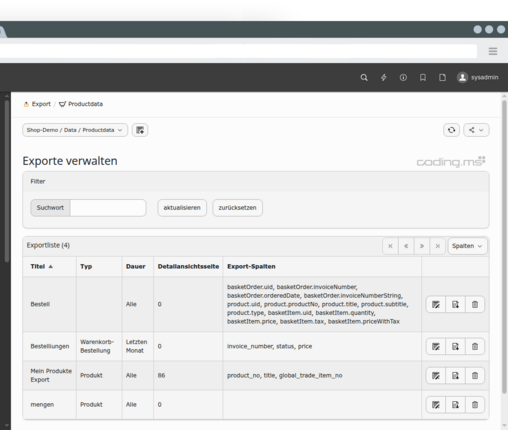Image resolution: width=508 pixels, height=430 pixels.
Task: Go to next page in Exportliste
Action: click(422, 246)
